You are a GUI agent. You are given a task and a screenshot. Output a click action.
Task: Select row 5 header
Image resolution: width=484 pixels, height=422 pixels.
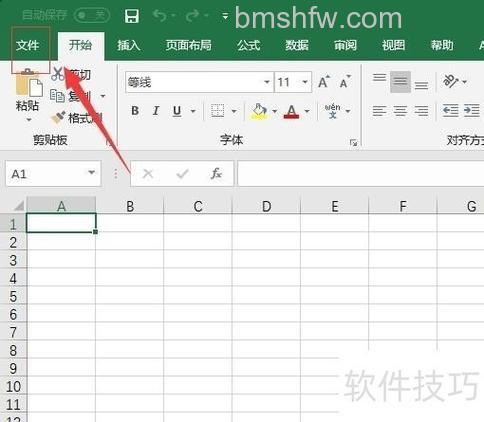click(13, 296)
